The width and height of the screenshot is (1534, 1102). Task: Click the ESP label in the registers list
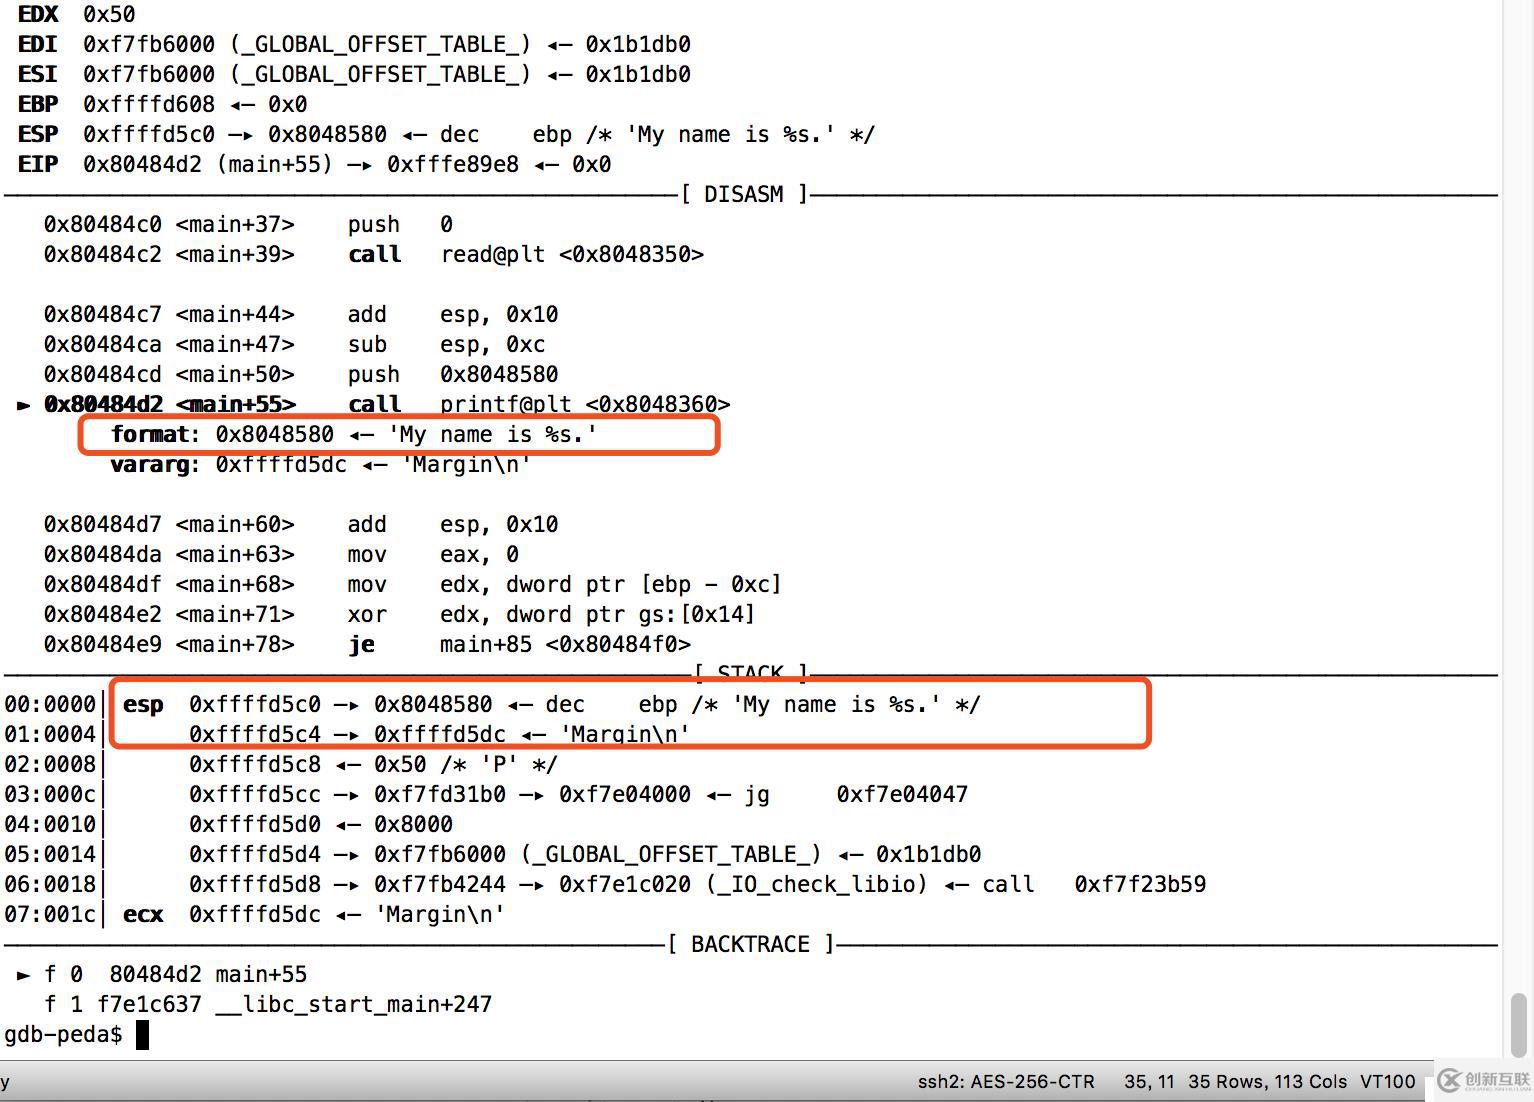click(x=38, y=134)
